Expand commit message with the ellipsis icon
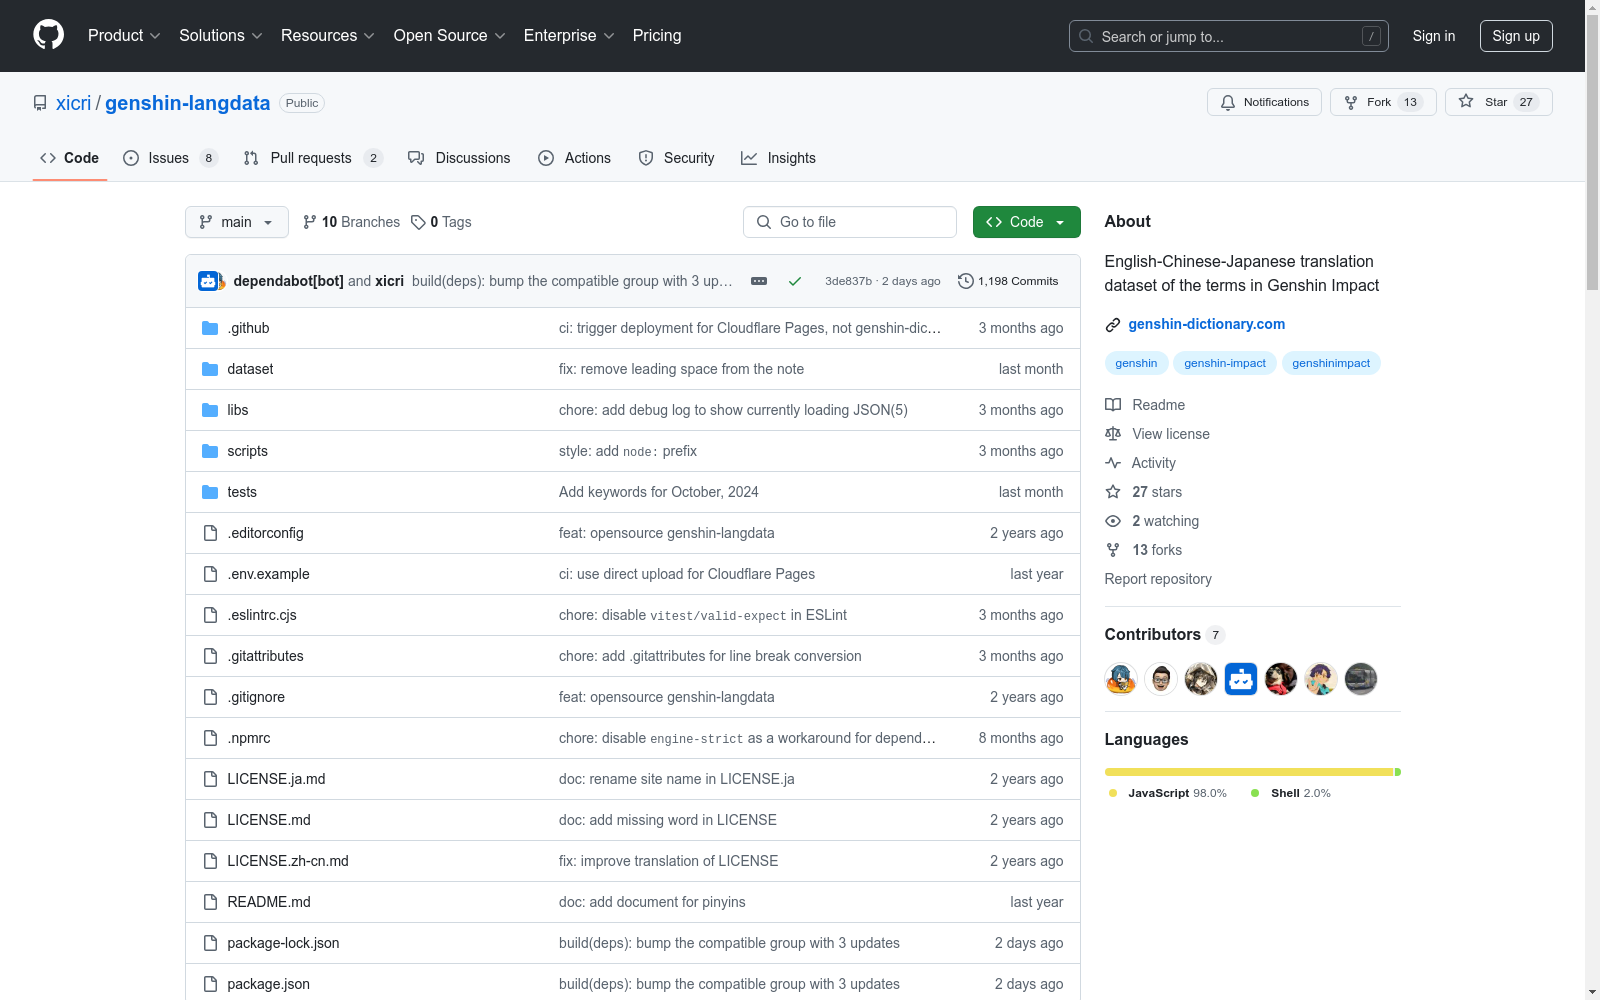This screenshot has height=1000, width=1600. [759, 281]
